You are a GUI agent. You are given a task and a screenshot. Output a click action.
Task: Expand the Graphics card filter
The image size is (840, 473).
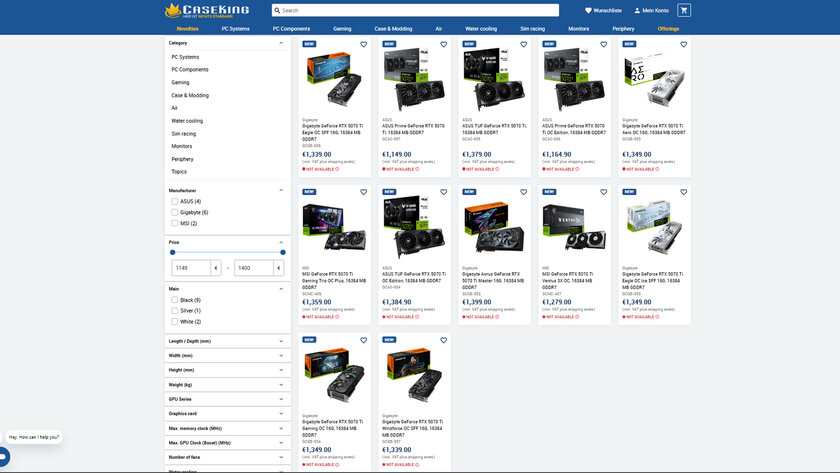(227, 414)
